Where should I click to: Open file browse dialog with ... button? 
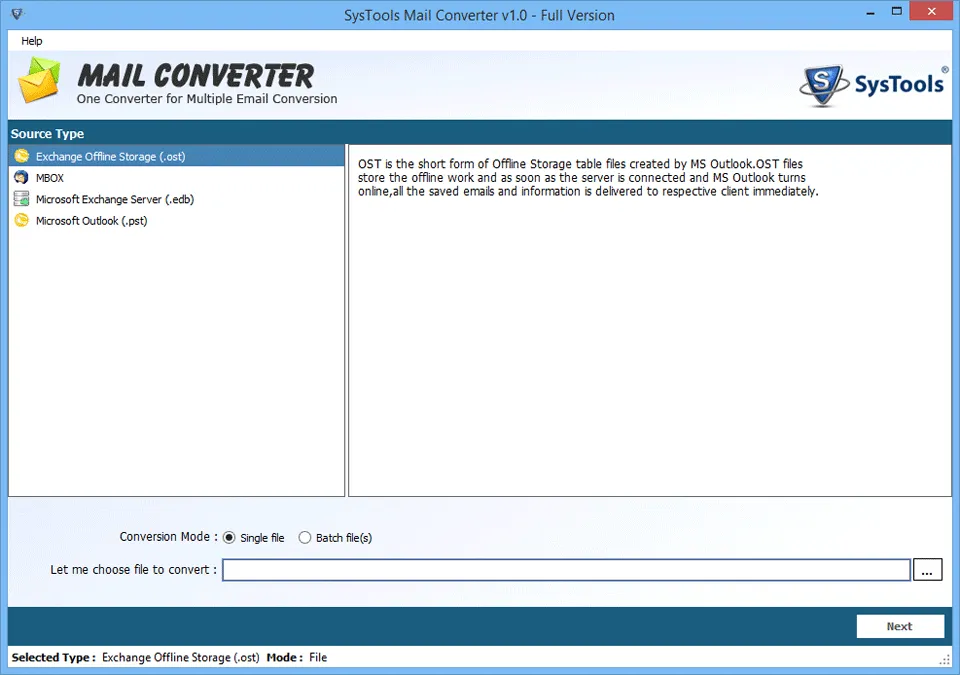click(x=928, y=570)
